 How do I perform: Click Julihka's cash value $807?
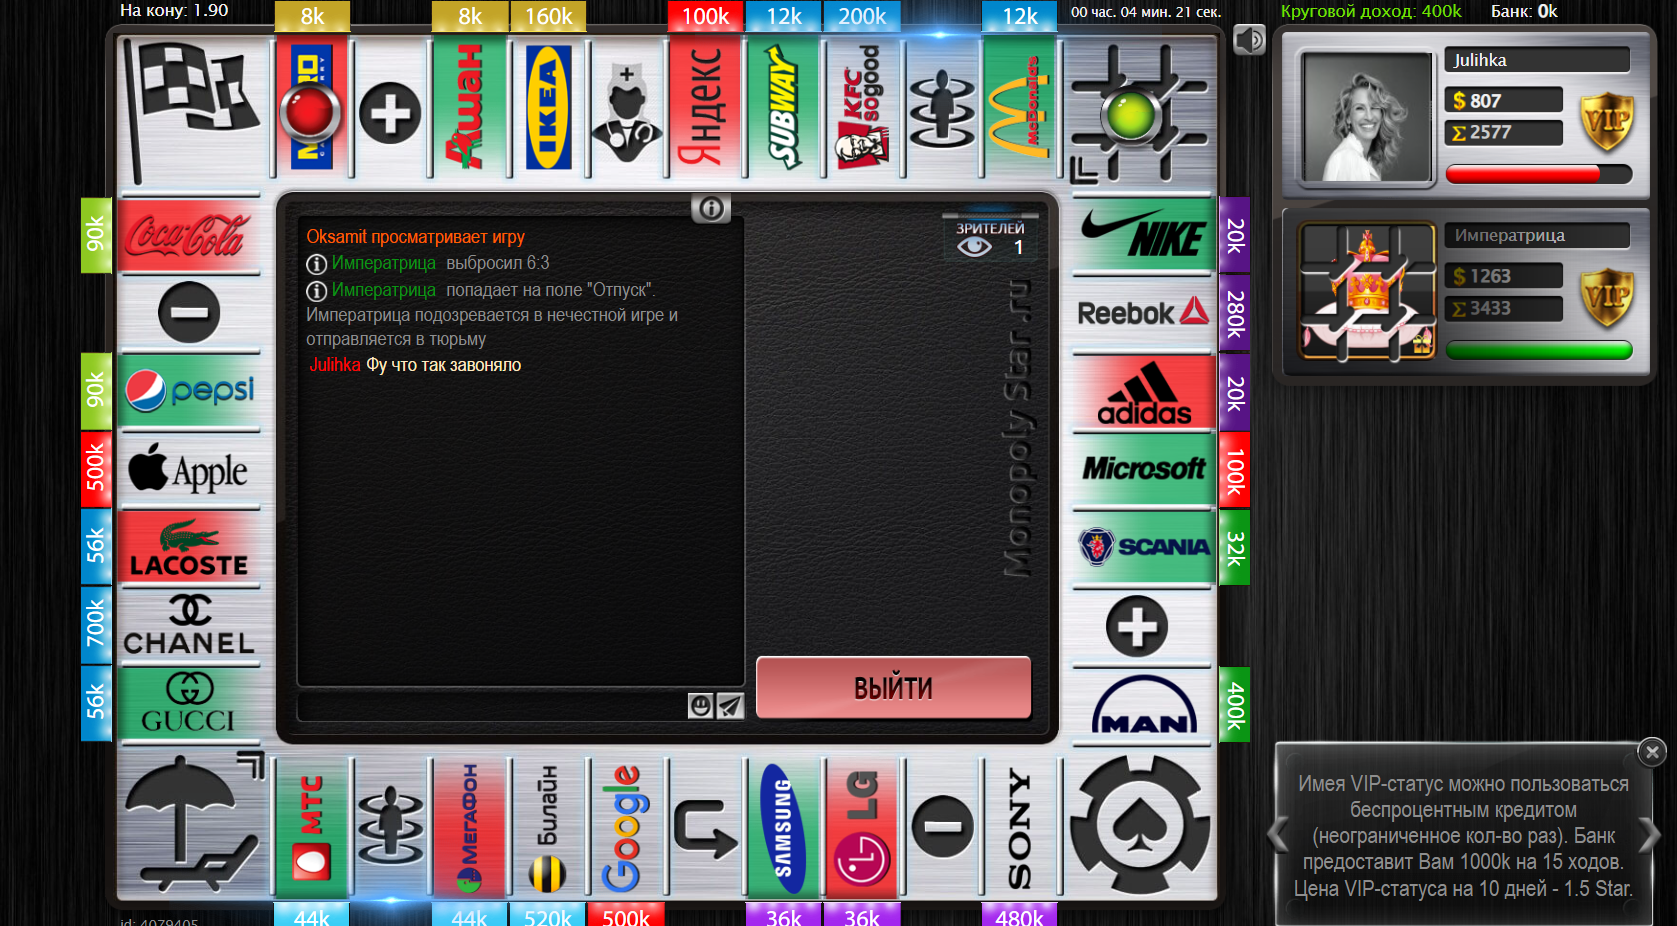click(x=1503, y=100)
